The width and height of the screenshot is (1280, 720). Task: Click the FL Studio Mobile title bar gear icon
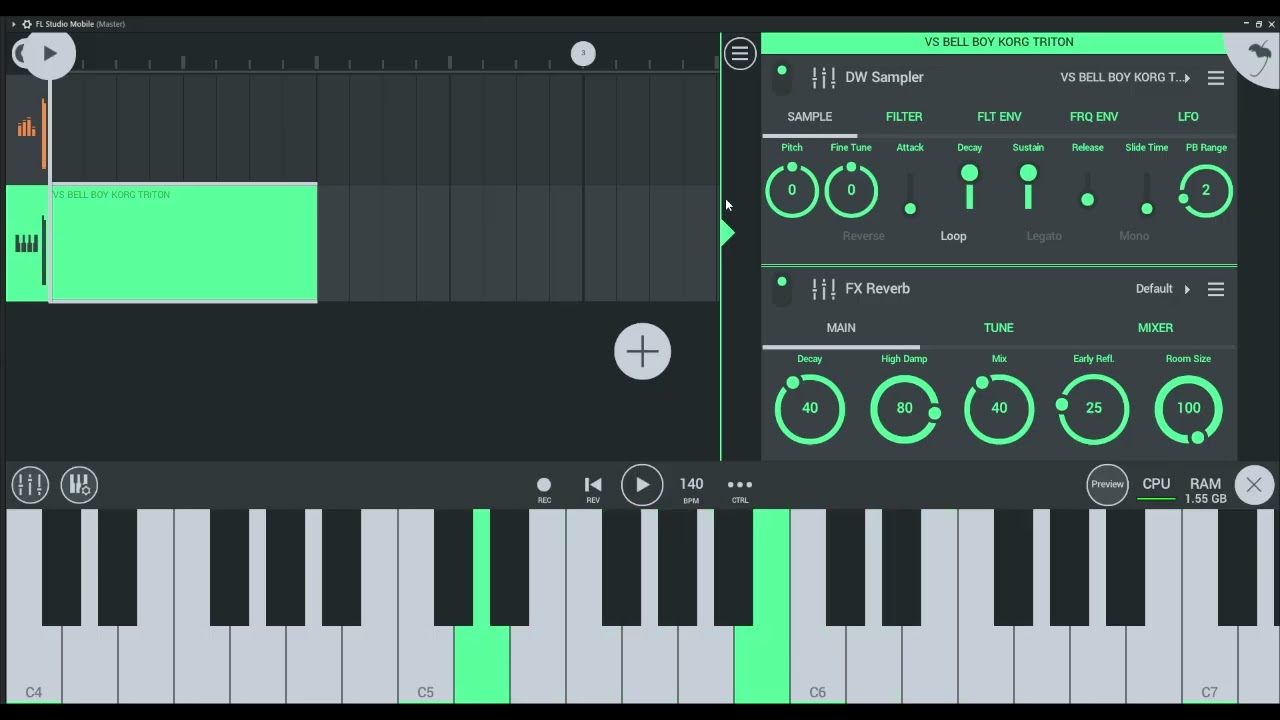click(26, 24)
